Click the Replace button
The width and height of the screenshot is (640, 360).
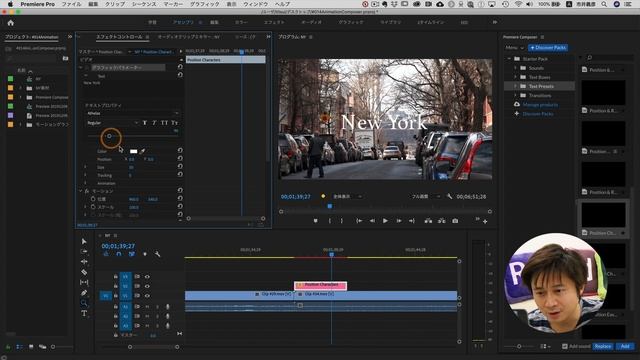tap(602, 346)
